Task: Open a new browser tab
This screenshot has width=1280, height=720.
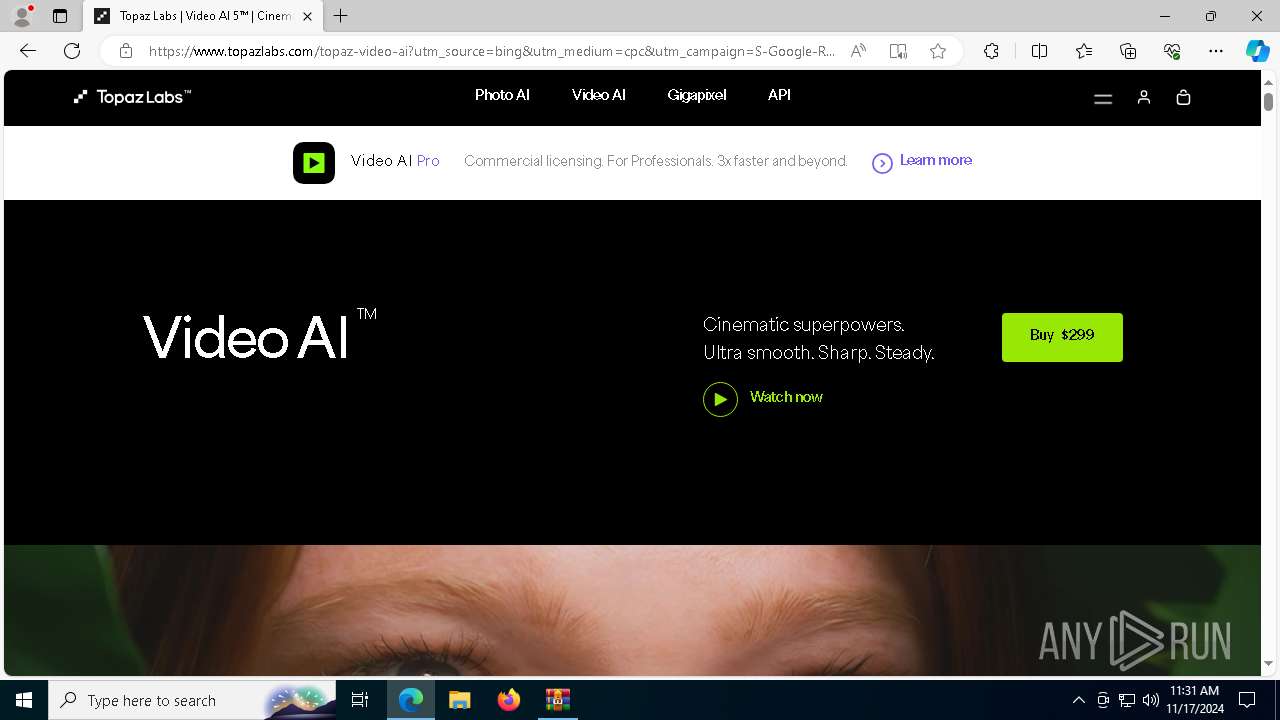Action: pos(341,16)
